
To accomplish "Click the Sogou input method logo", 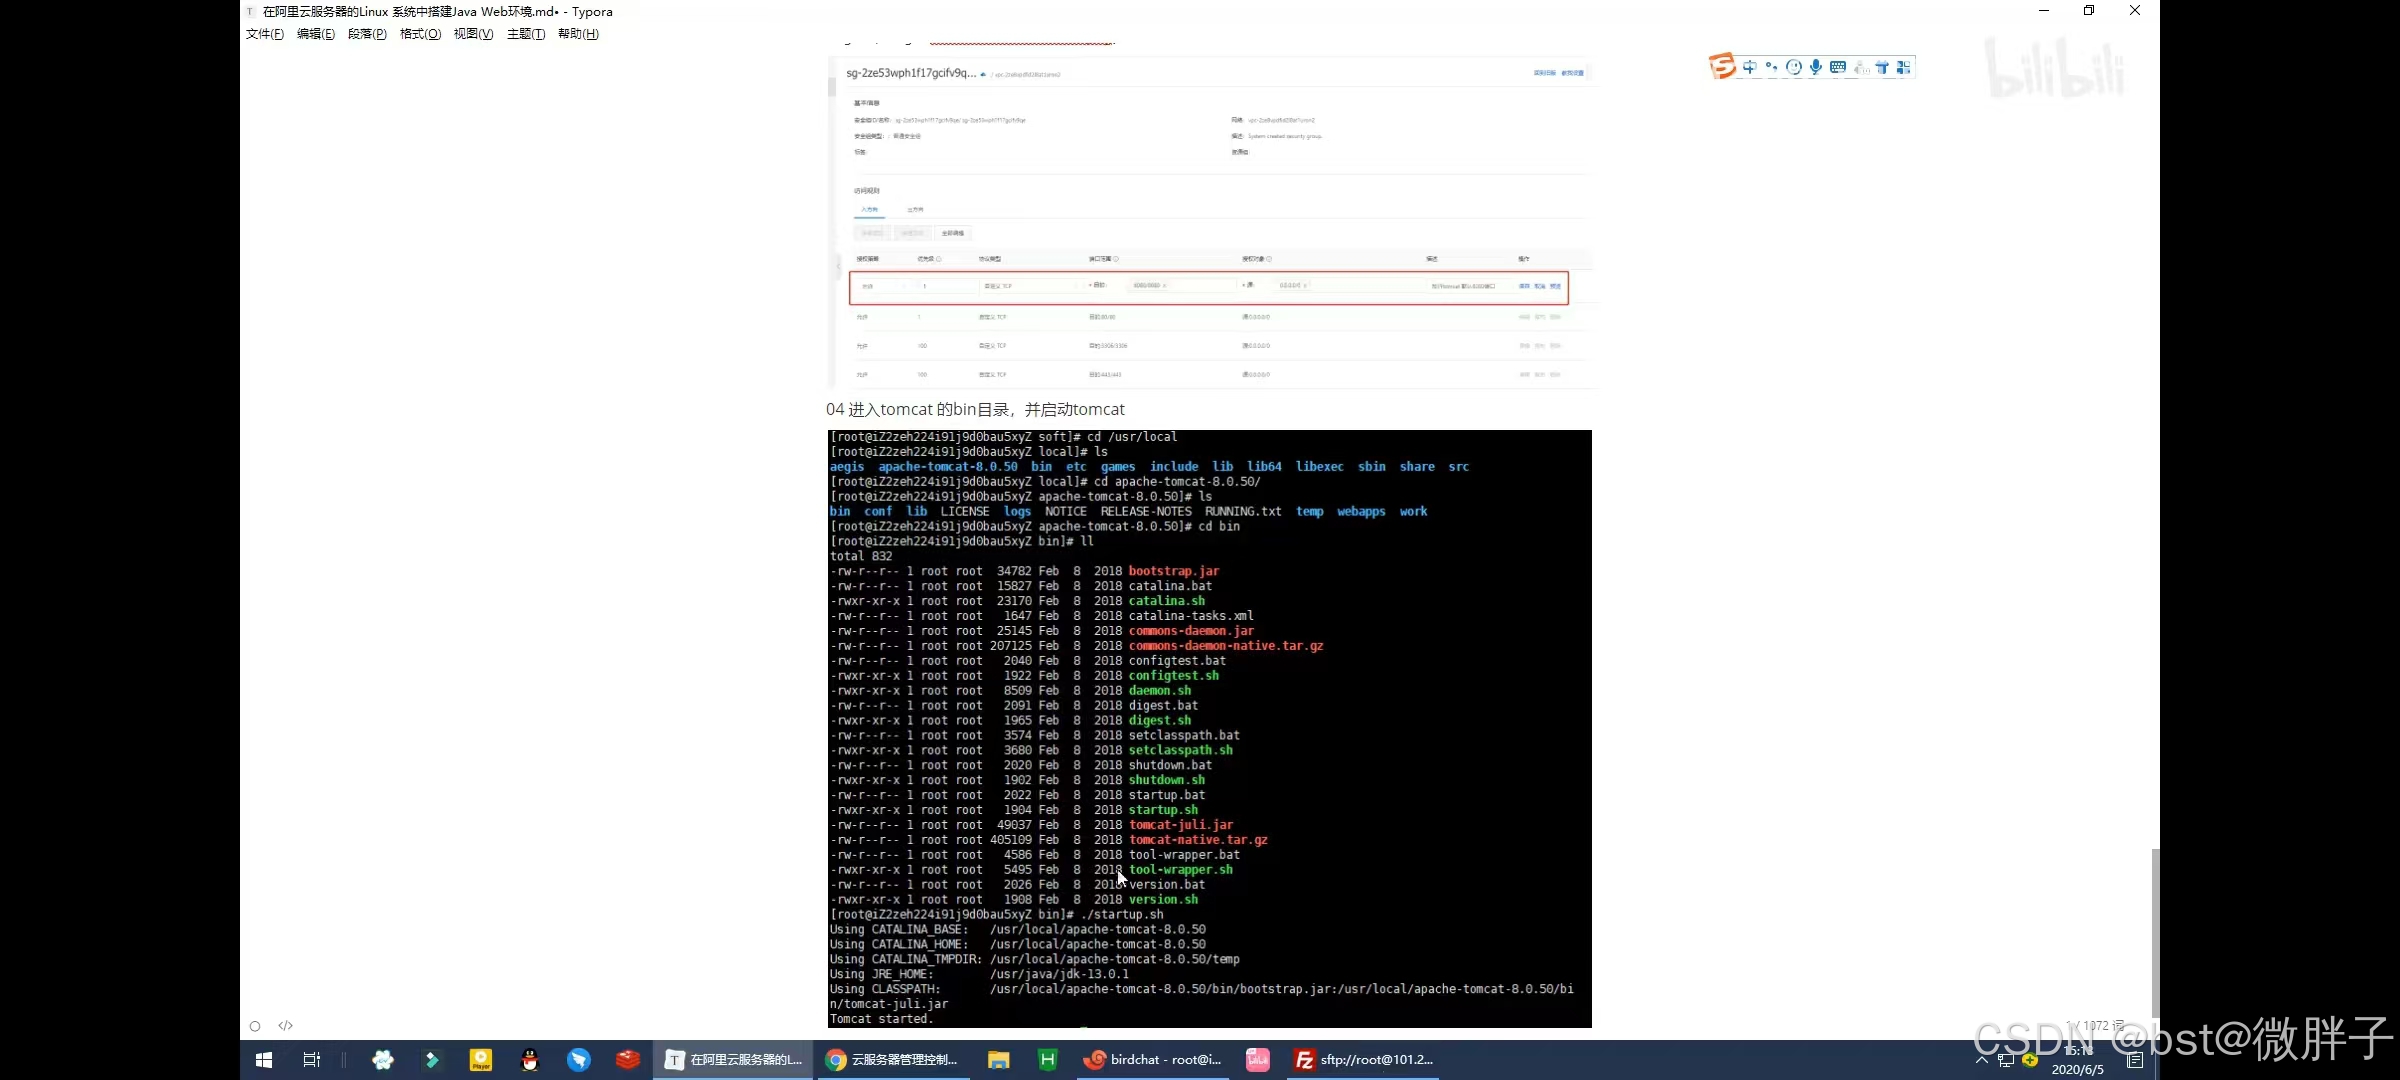I will point(1722,66).
